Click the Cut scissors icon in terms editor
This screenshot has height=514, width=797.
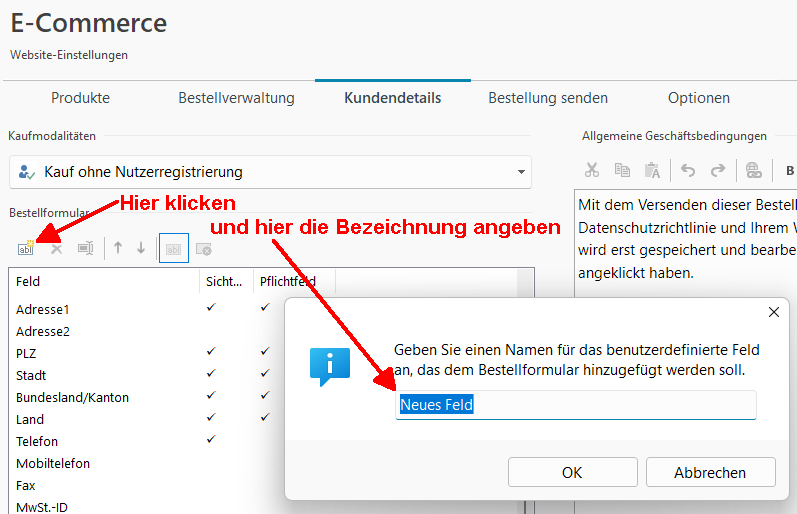592,170
